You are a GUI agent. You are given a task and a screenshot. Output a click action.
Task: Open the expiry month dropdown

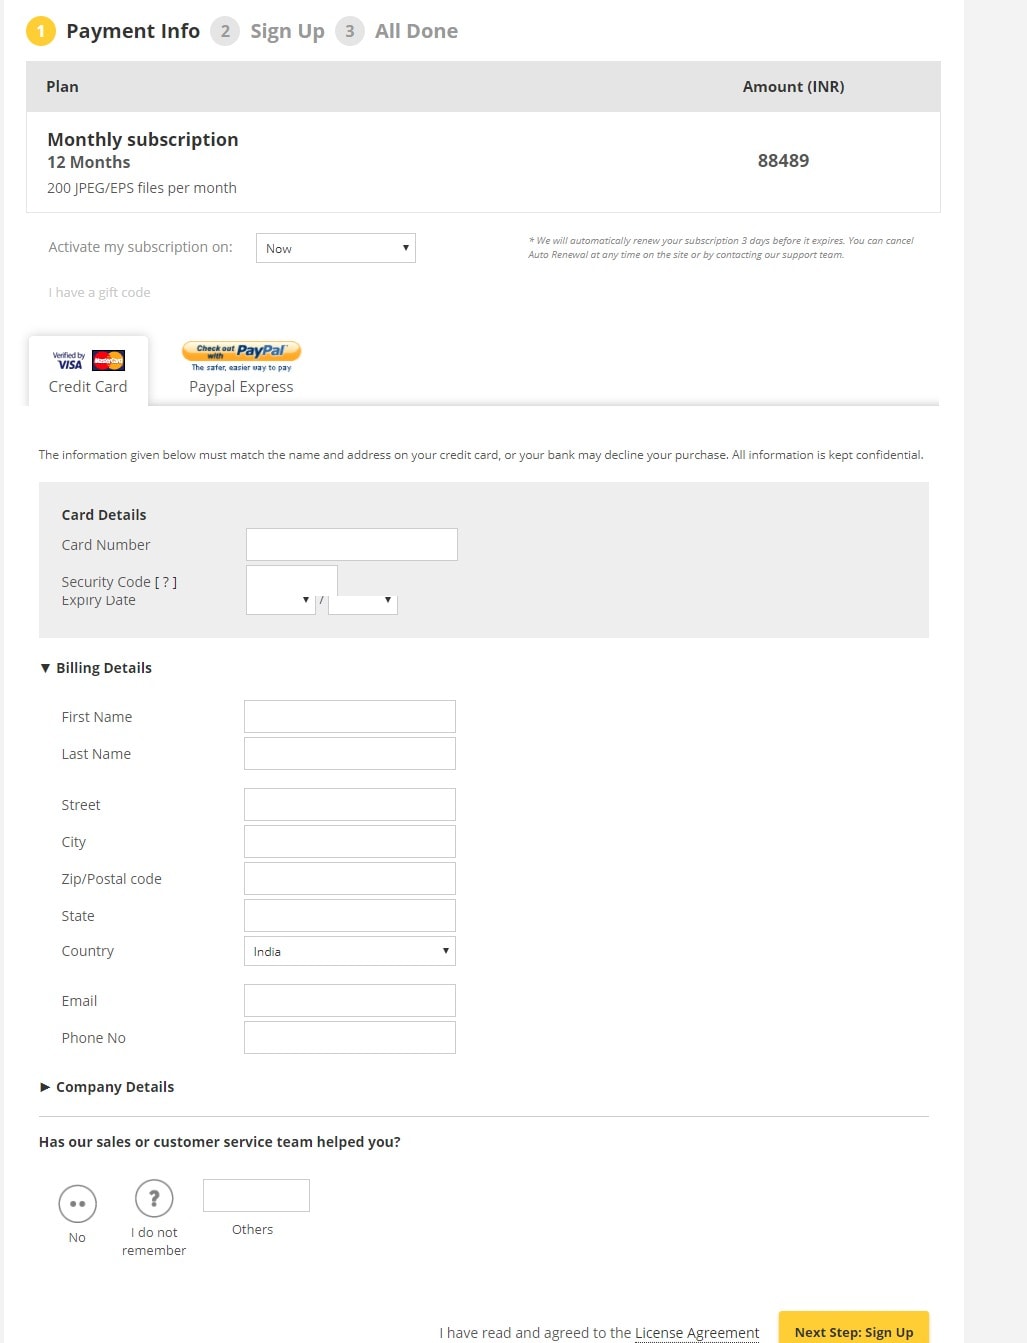(281, 600)
